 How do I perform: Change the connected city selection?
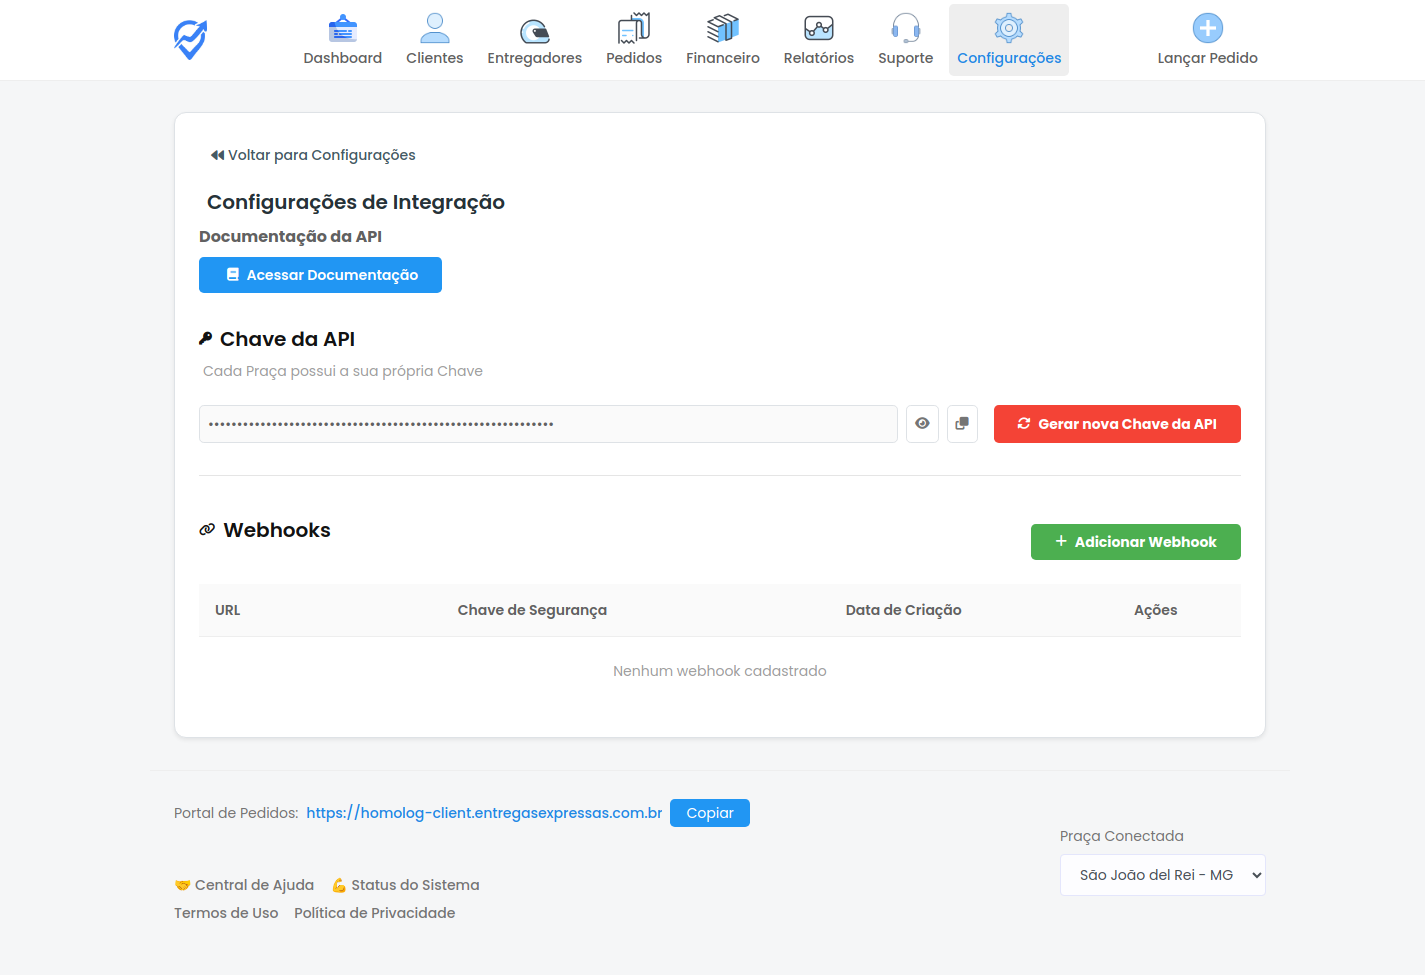click(x=1162, y=874)
